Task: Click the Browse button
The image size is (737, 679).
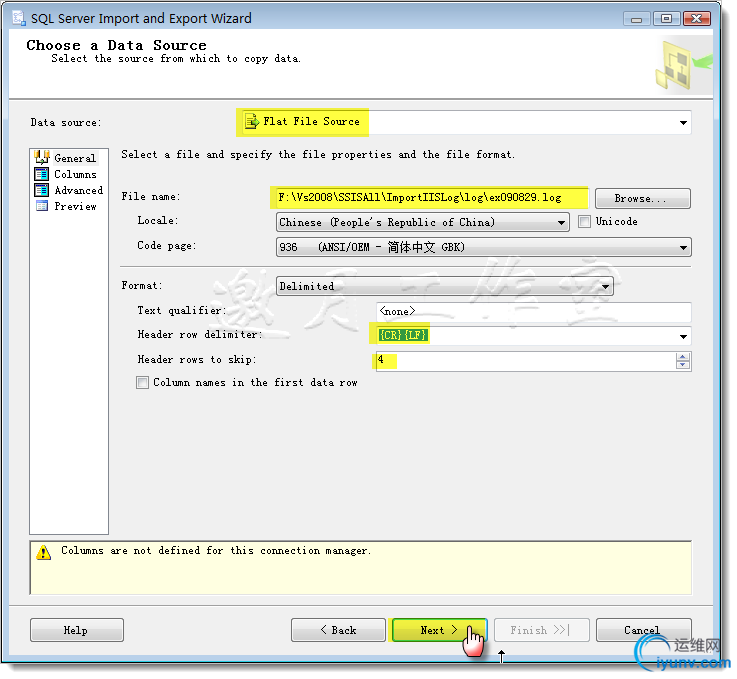Action: point(643,199)
